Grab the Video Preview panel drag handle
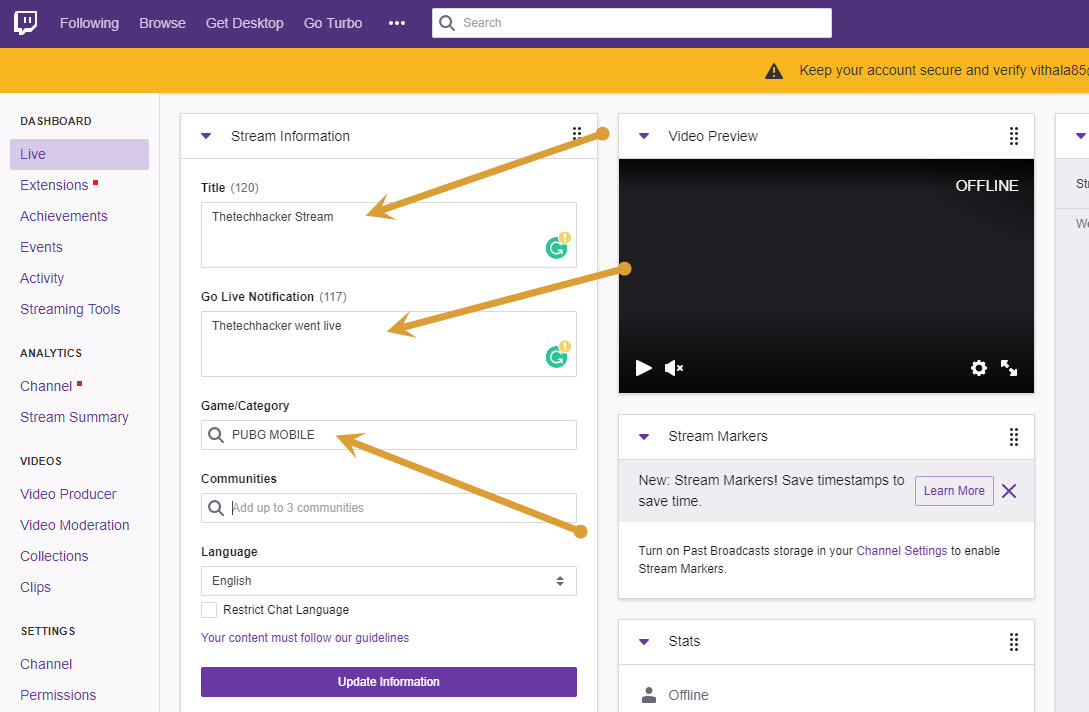The image size is (1089, 712). (x=1013, y=136)
